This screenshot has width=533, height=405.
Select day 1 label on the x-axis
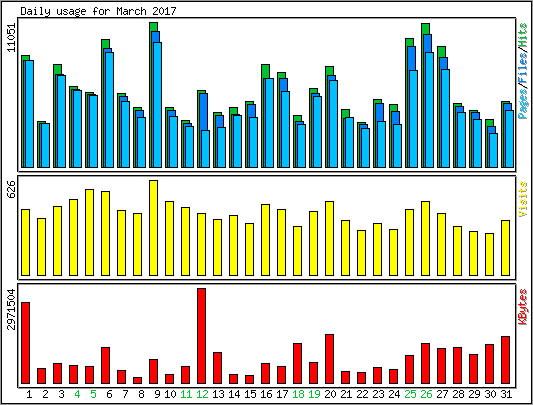click(x=29, y=394)
